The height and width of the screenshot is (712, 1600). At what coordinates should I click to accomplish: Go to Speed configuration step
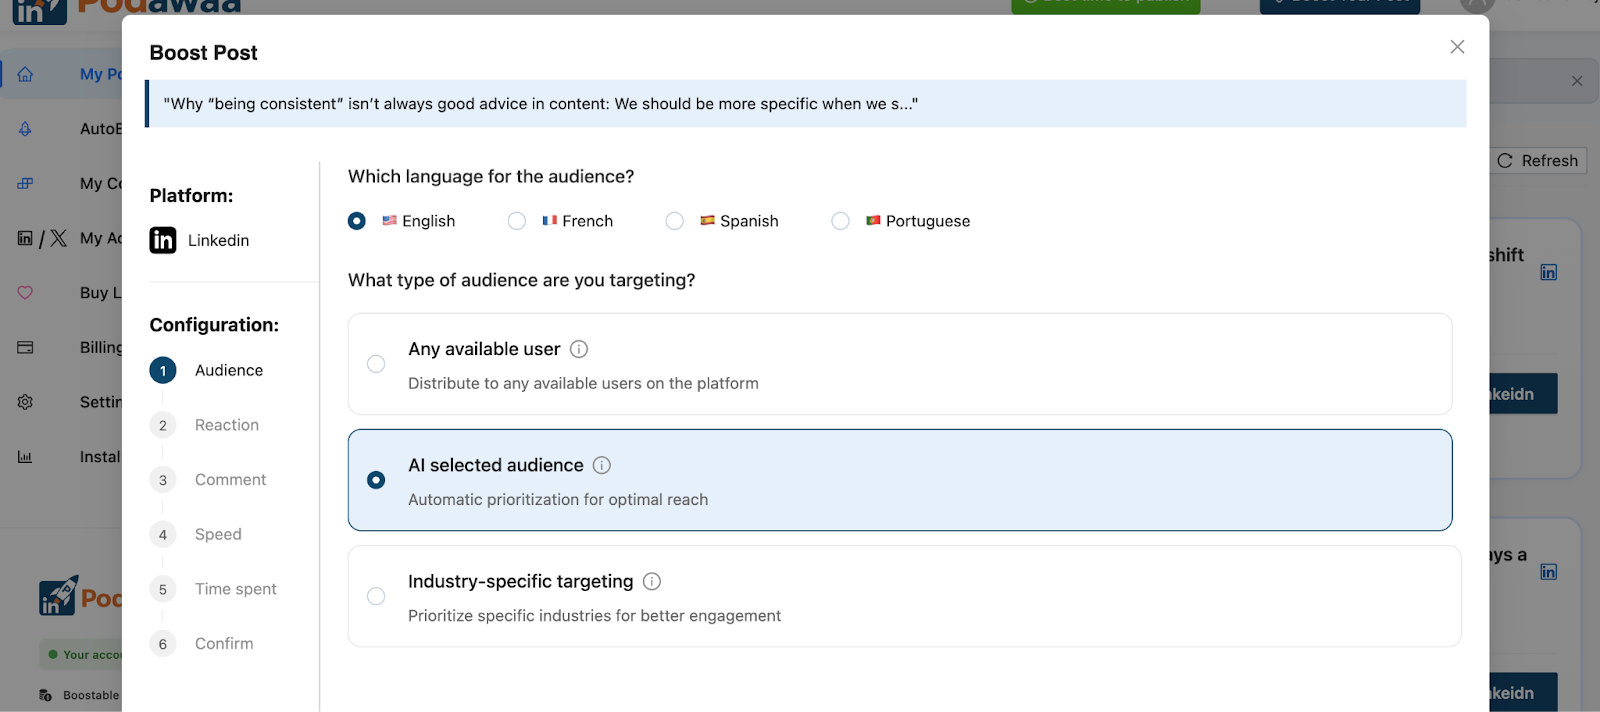pos(196,534)
